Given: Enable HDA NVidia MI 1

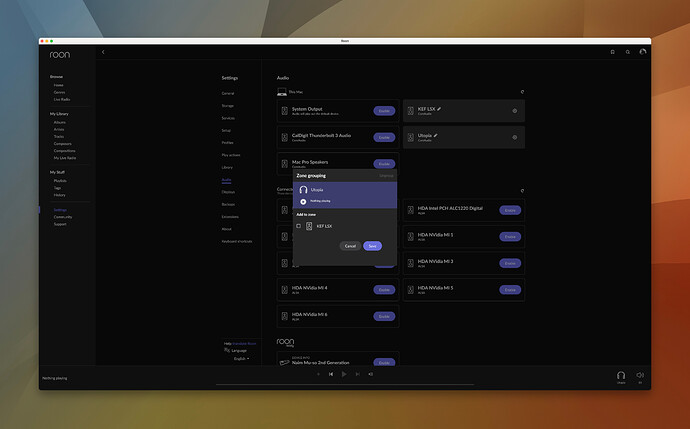Looking at the screenshot, I should point(510,237).
